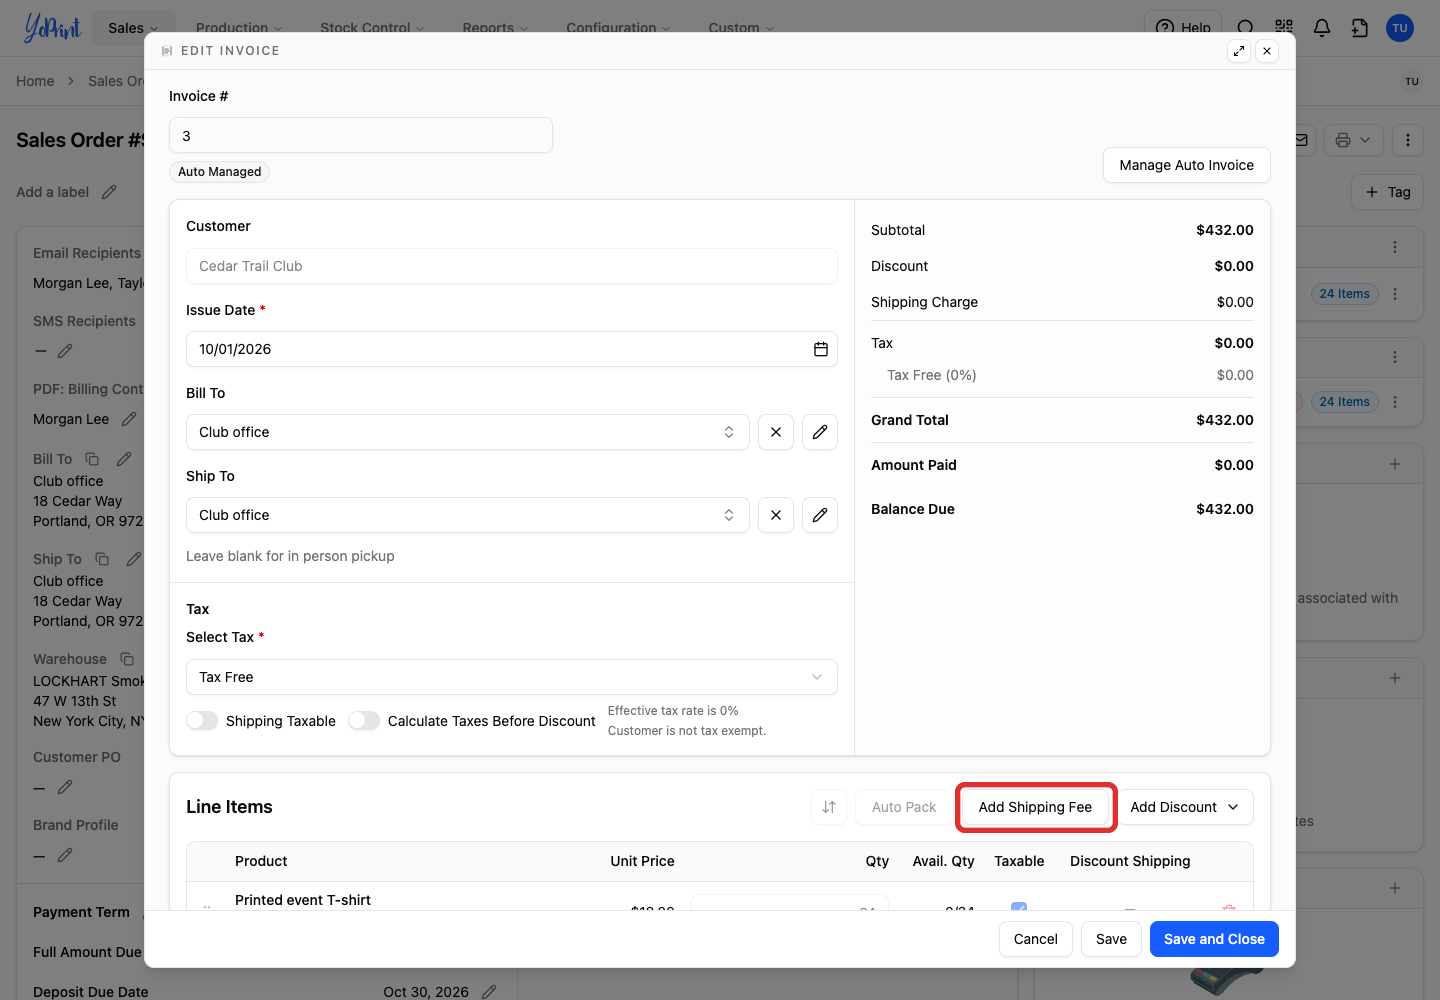Edit the sales order label pencil
Screen dimensions: 1440x1000
click(x=109, y=192)
